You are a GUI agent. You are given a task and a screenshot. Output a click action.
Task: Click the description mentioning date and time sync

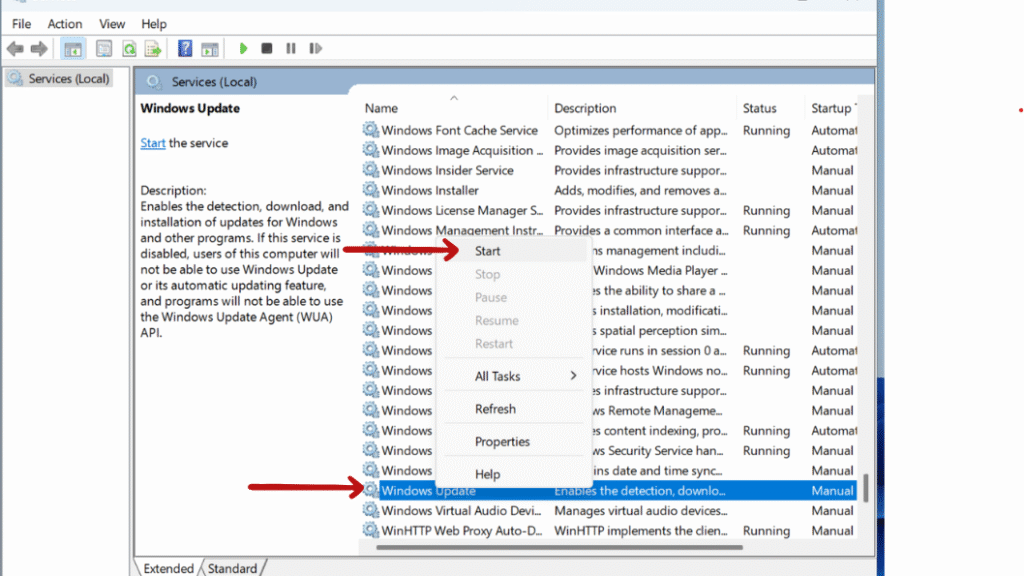coord(658,471)
